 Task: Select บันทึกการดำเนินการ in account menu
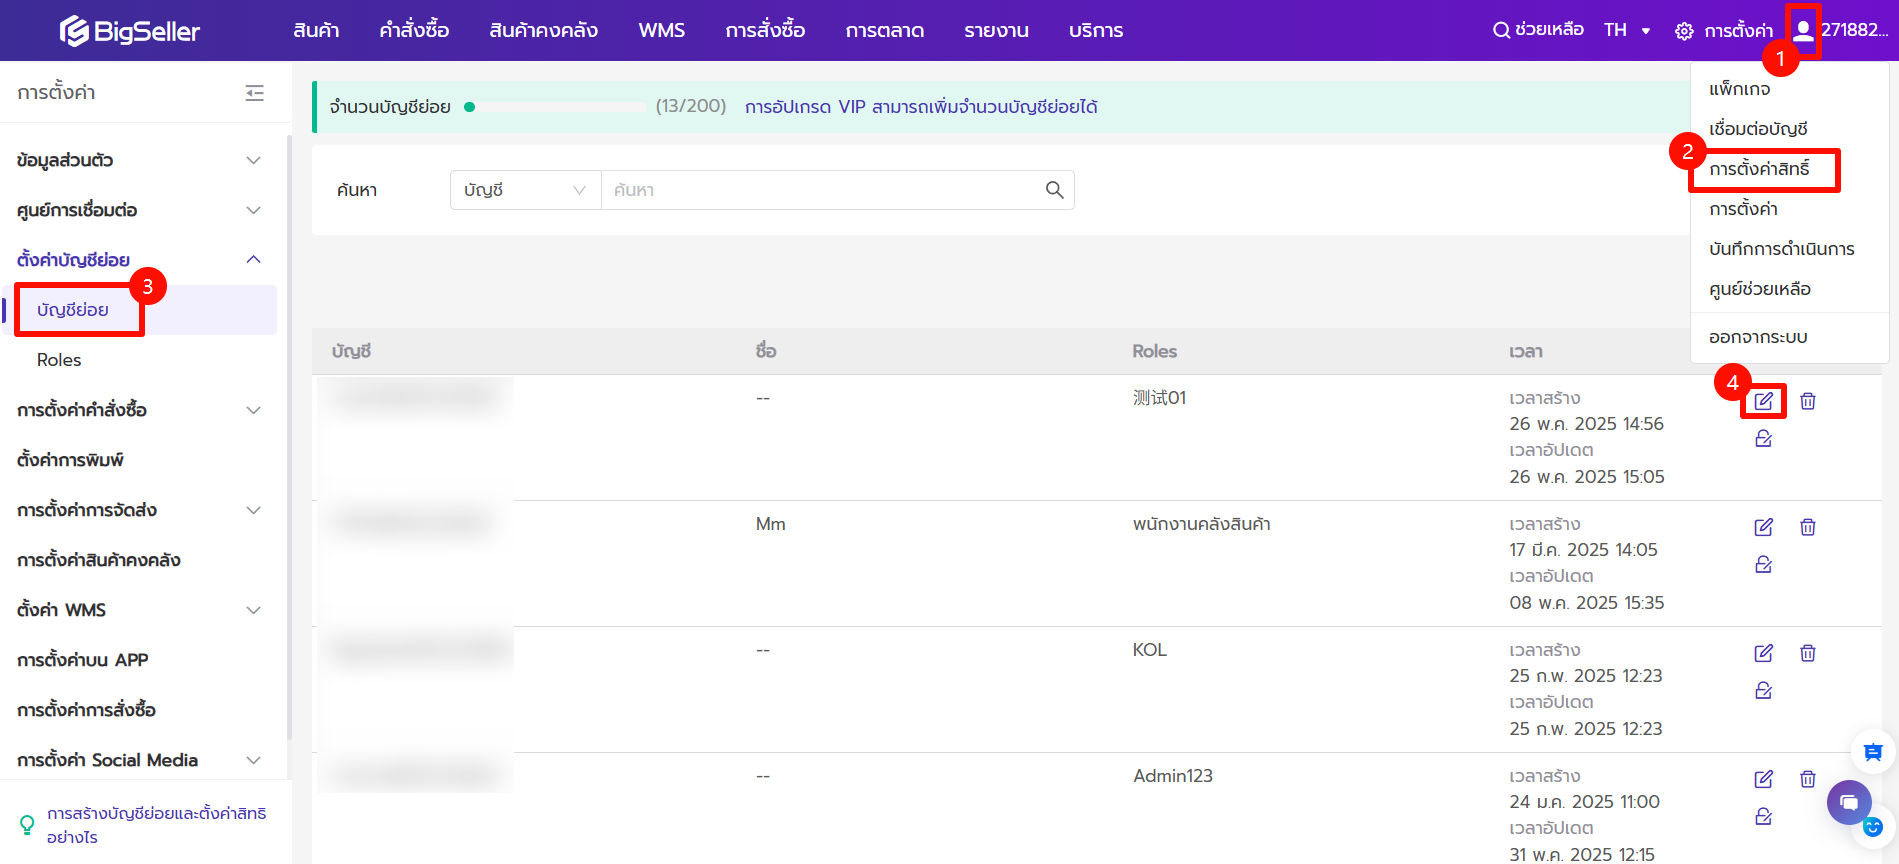[x=1781, y=249]
